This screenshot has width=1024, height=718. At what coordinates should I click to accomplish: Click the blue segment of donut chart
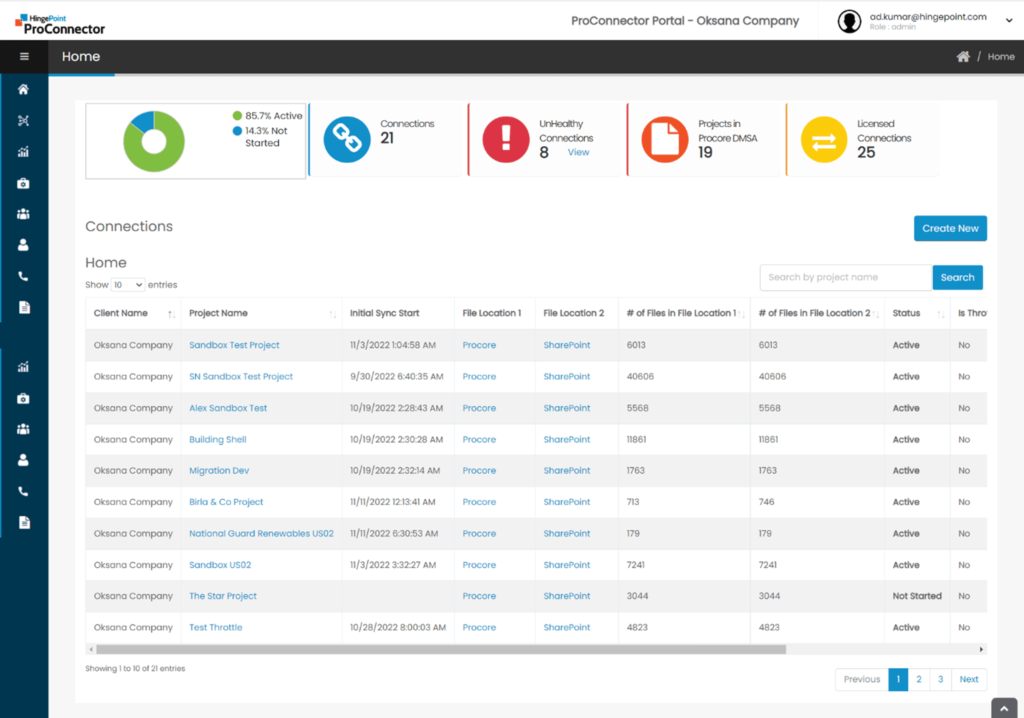pyautogui.click(x=144, y=120)
